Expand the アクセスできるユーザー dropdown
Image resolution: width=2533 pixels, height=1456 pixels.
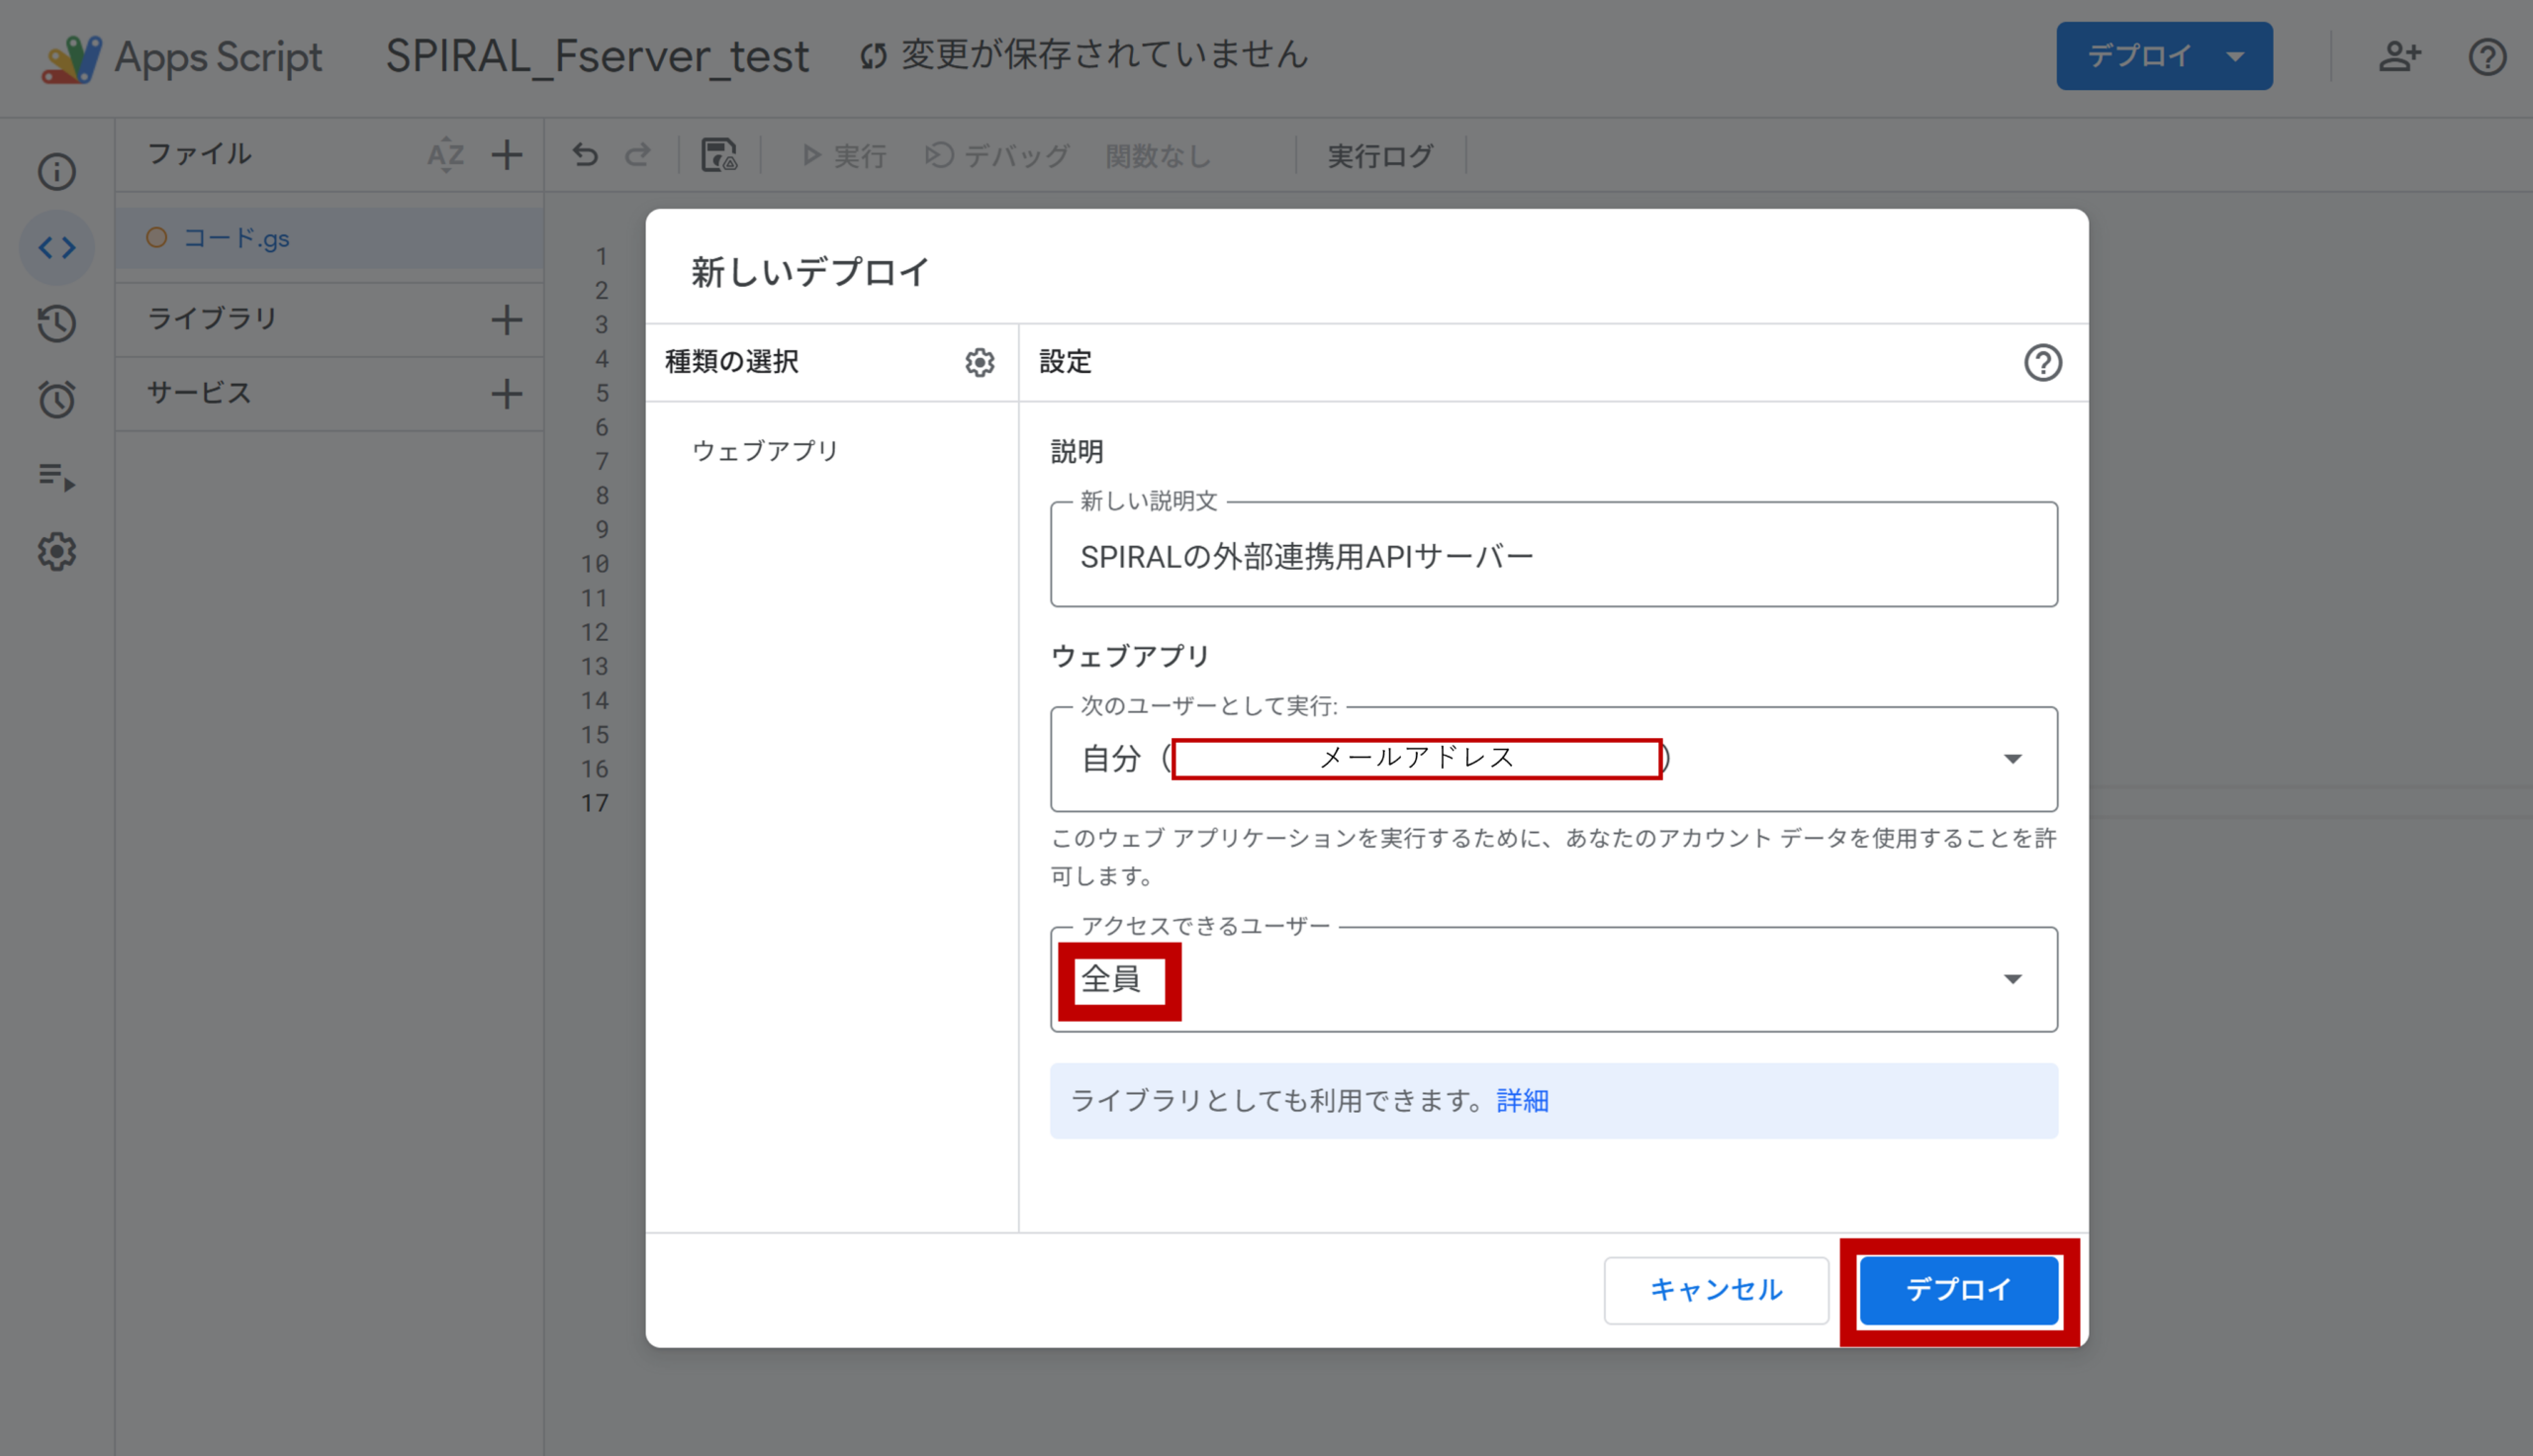pyautogui.click(x=2012, y=979)
